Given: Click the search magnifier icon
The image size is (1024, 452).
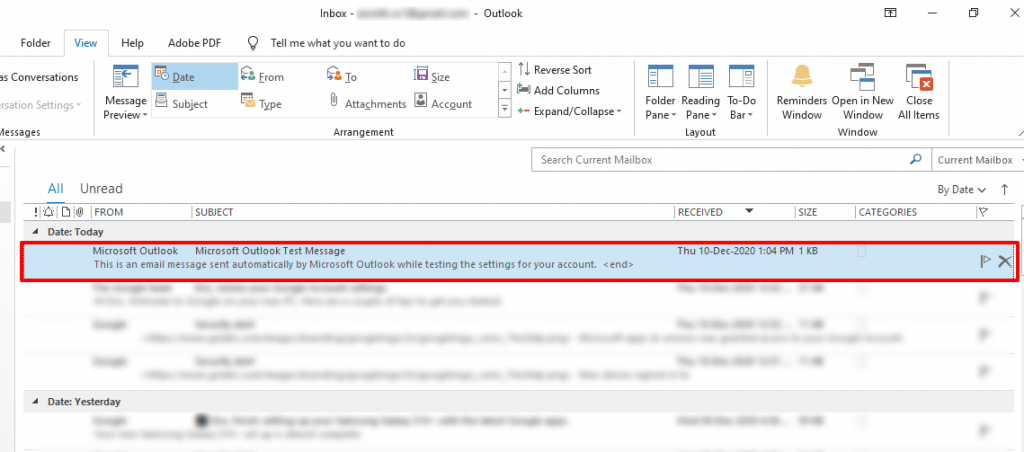Looking at the screenshot, I should click(x=916, y=159).
